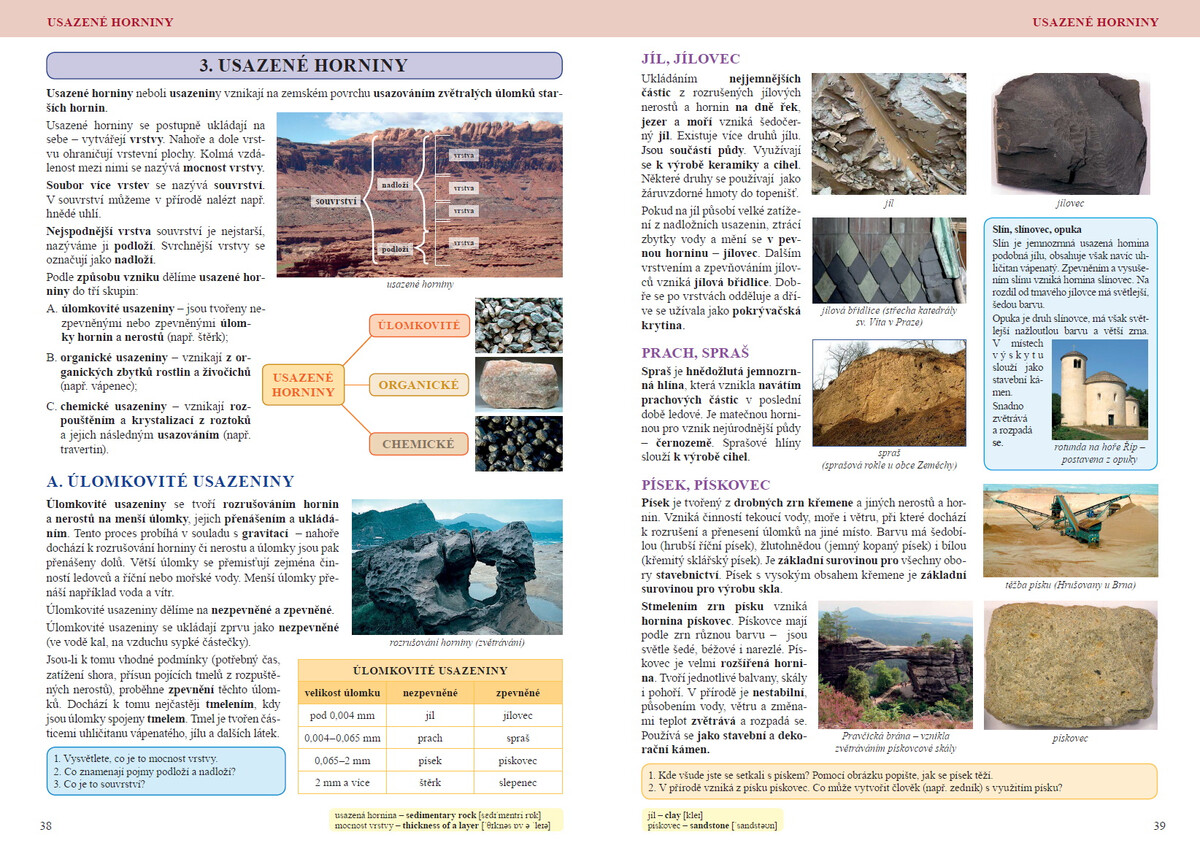The width and height of the screenshot is (1200, 851).
Task: Click the left page header 'USAZENÉ HORNINY'
Action: tap(110, 22)
